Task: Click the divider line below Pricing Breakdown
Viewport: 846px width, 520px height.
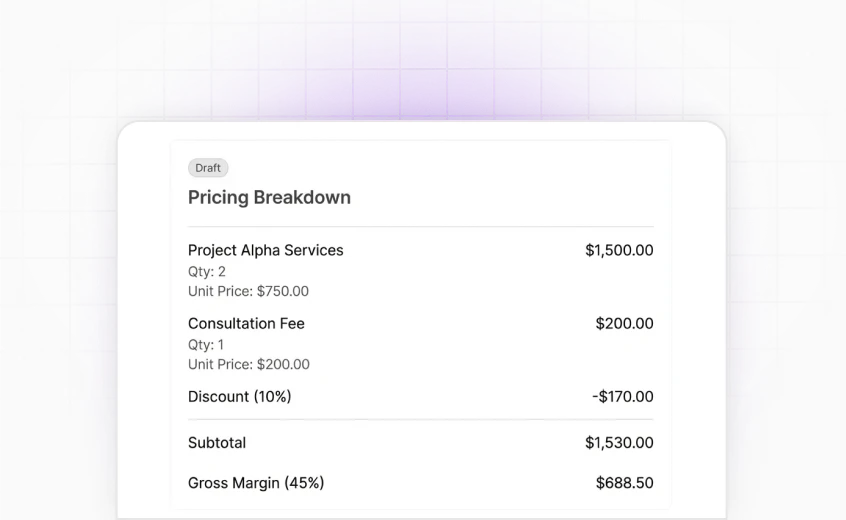Action: [420, 227]
